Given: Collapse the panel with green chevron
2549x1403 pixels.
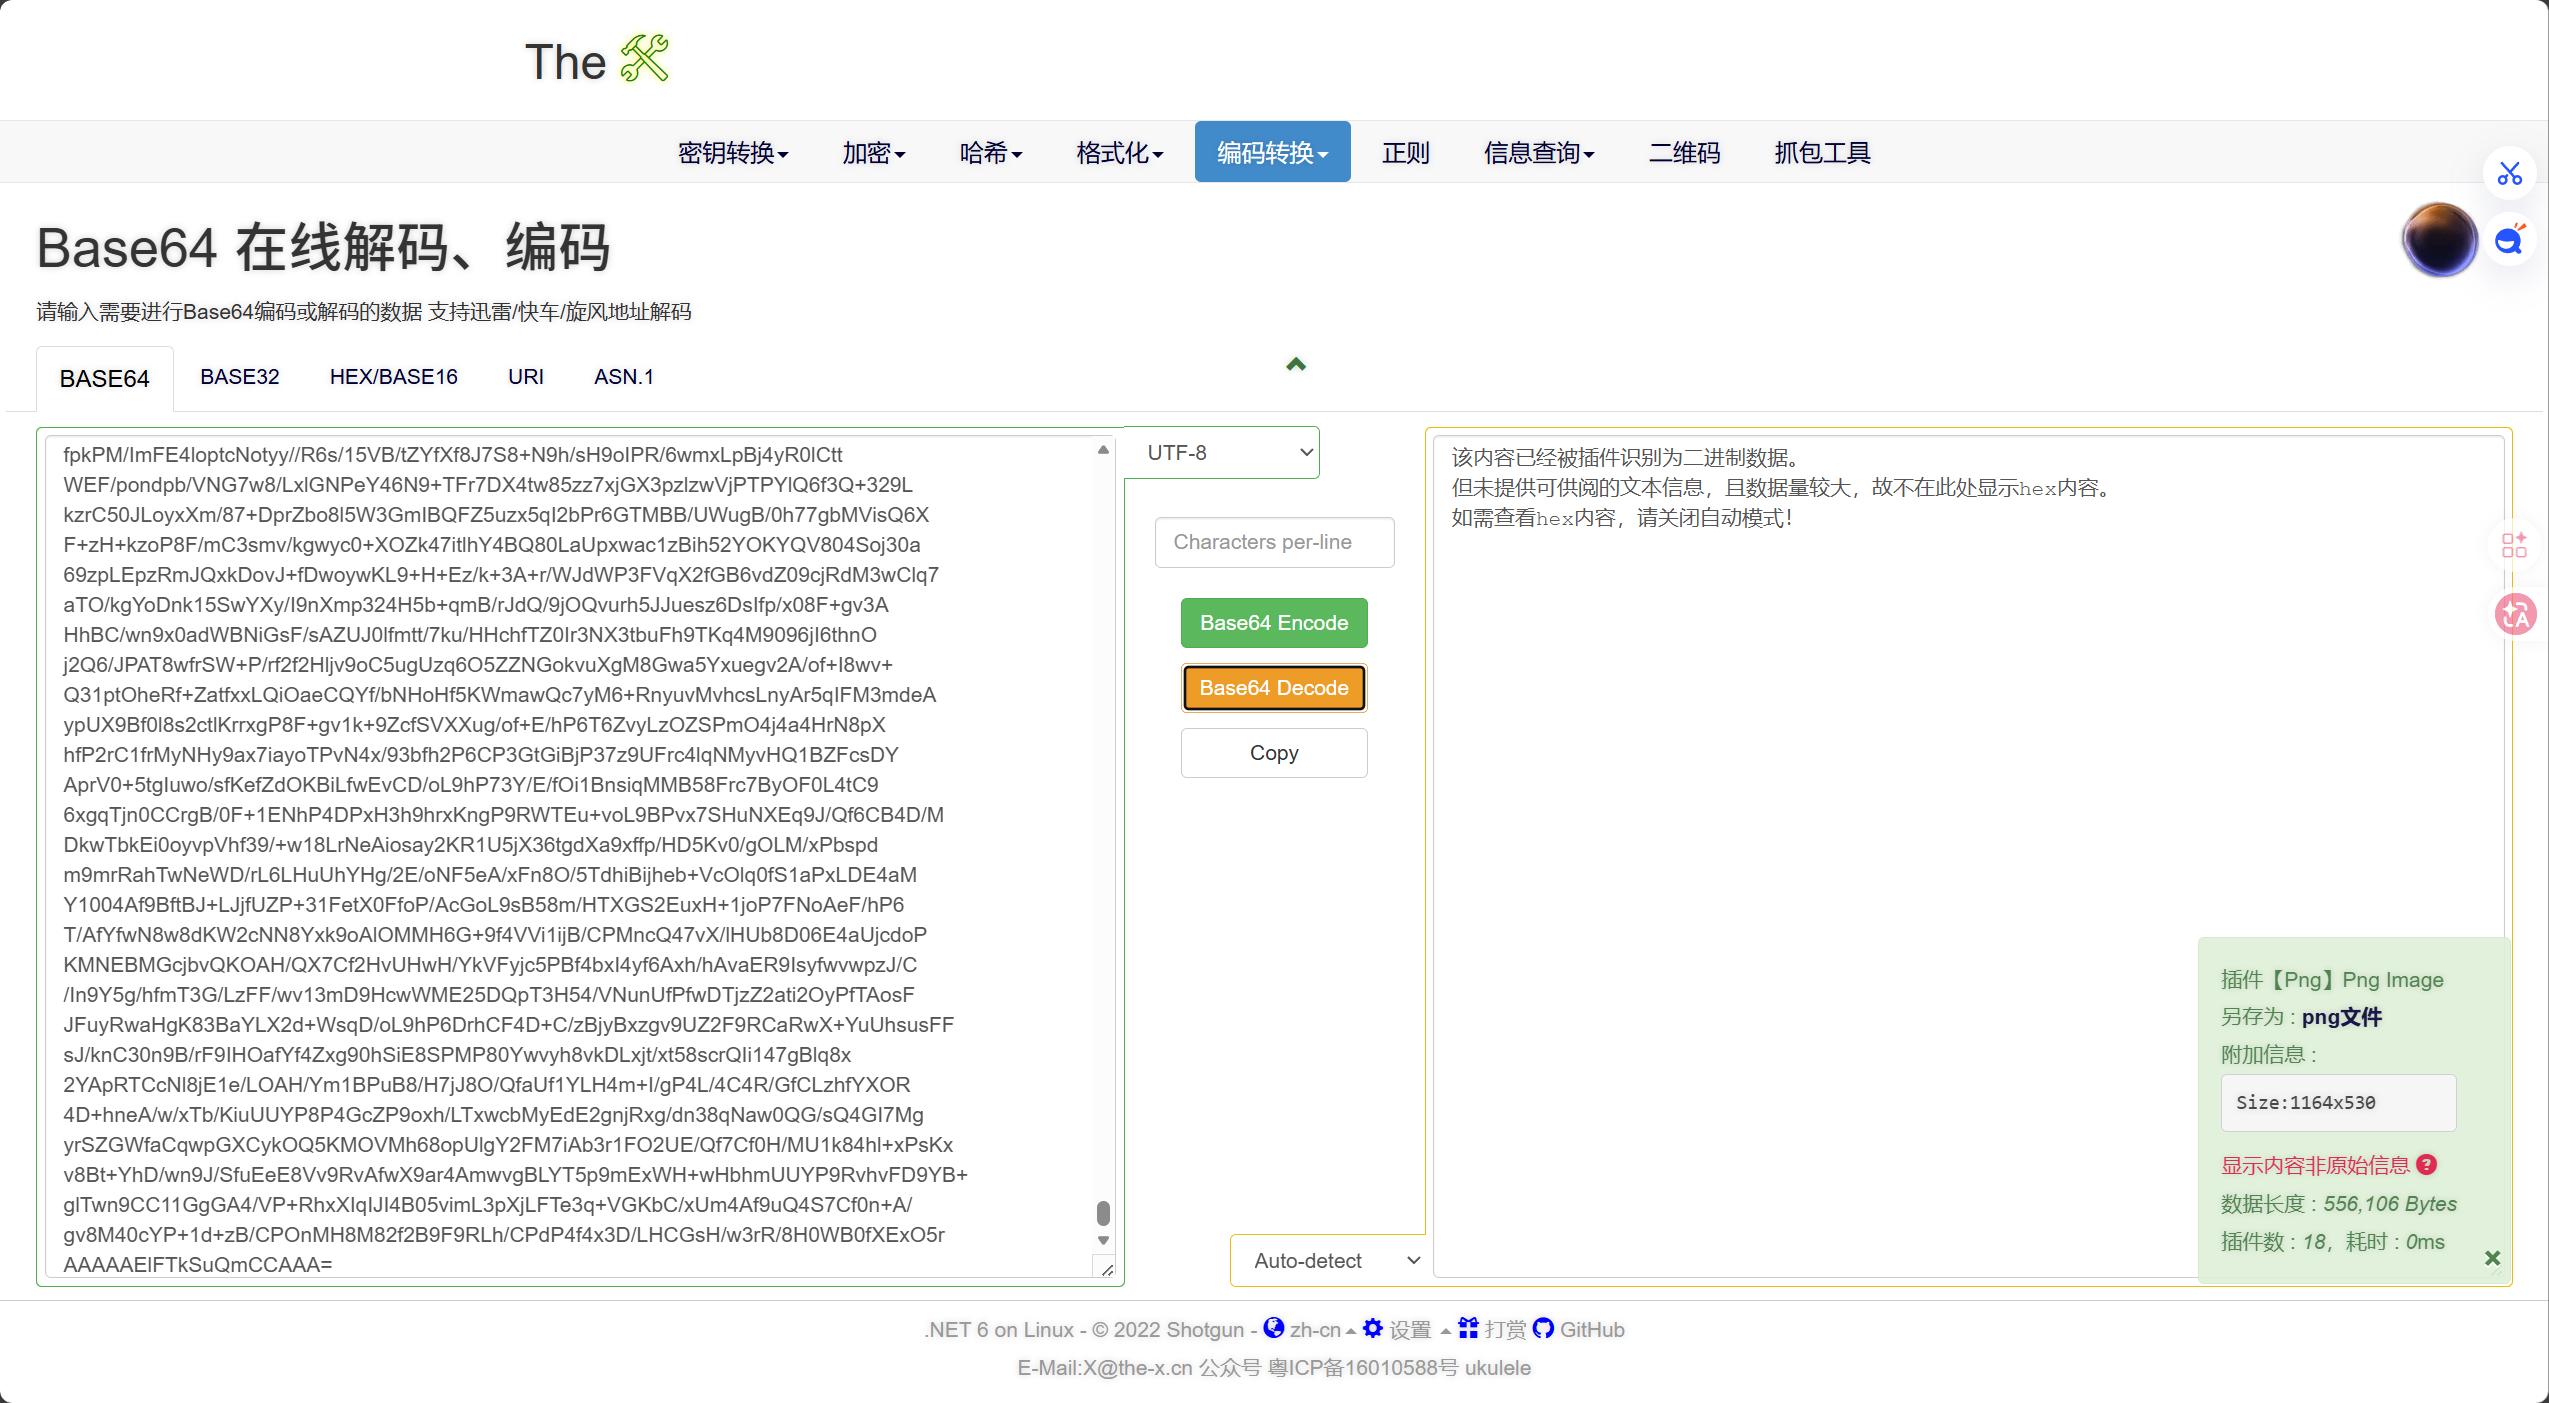Looking at the screenshot, I should [1296, 364].
